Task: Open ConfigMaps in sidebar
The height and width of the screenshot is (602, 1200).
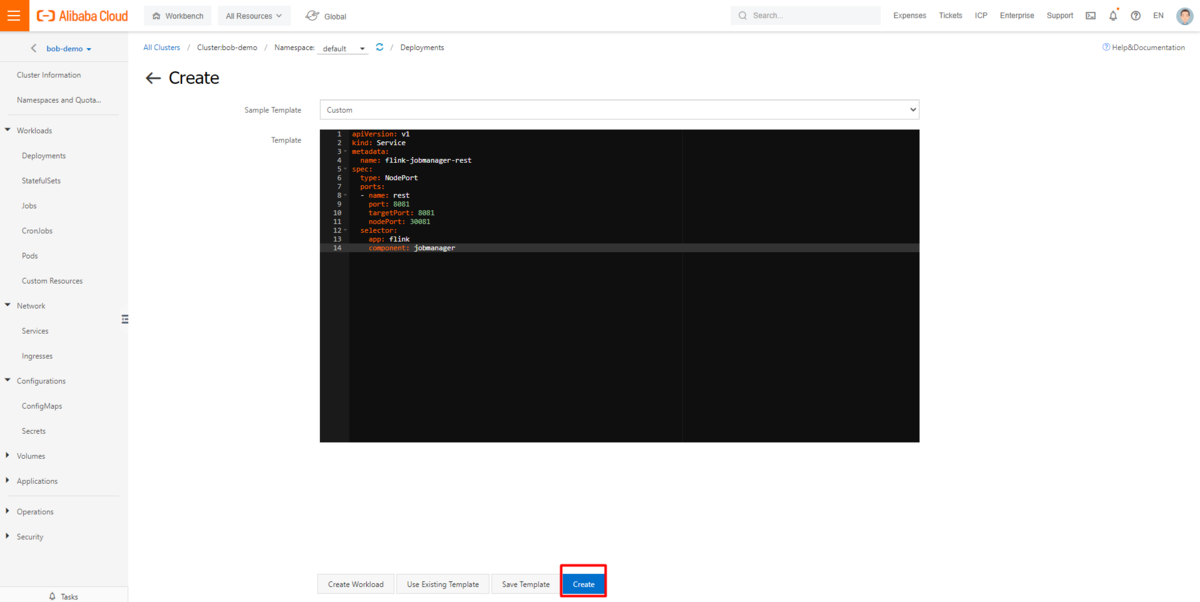Action: (x=40, y=406)
